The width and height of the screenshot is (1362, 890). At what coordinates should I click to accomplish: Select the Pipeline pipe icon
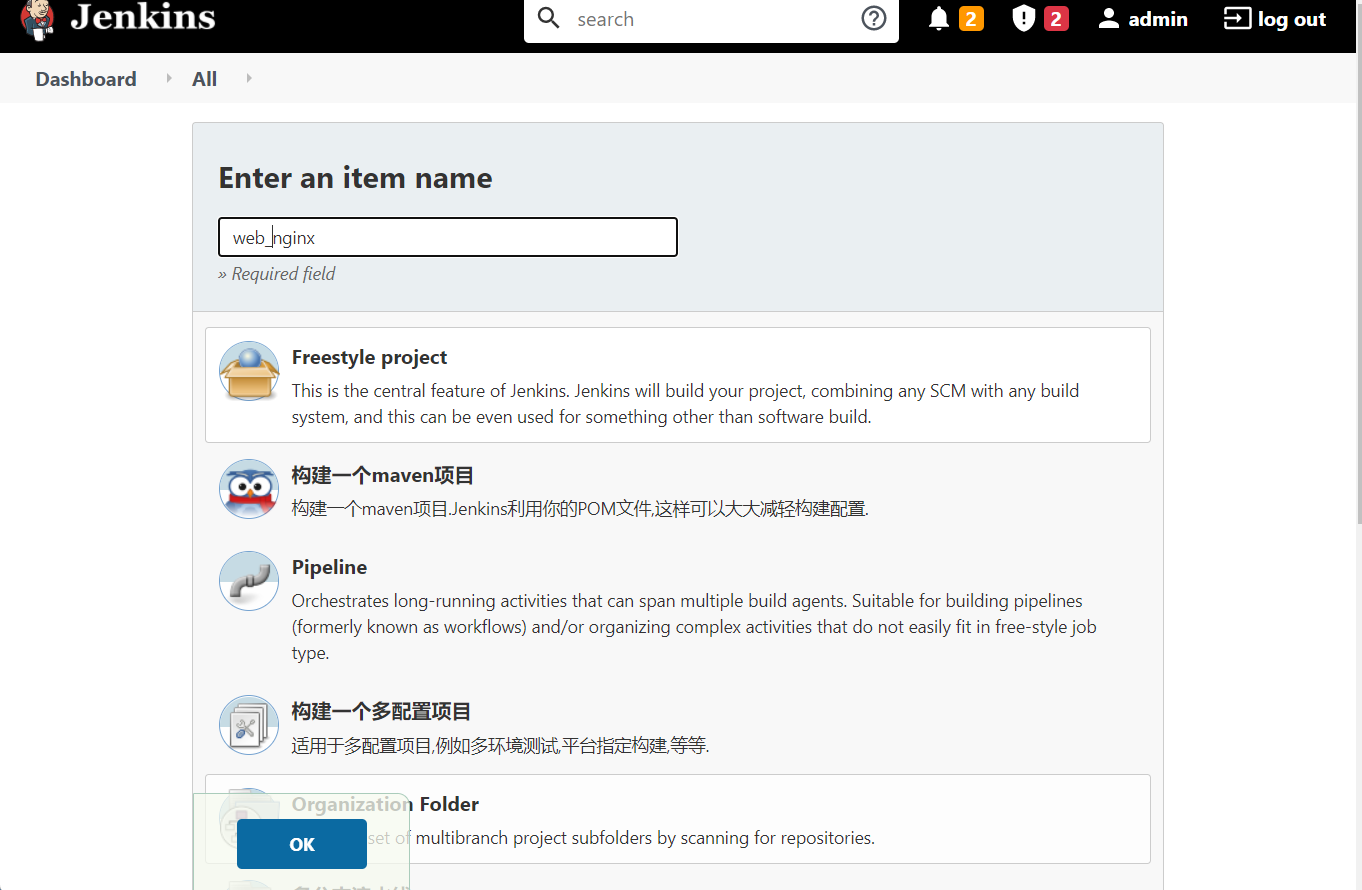(x=249, y=581)
